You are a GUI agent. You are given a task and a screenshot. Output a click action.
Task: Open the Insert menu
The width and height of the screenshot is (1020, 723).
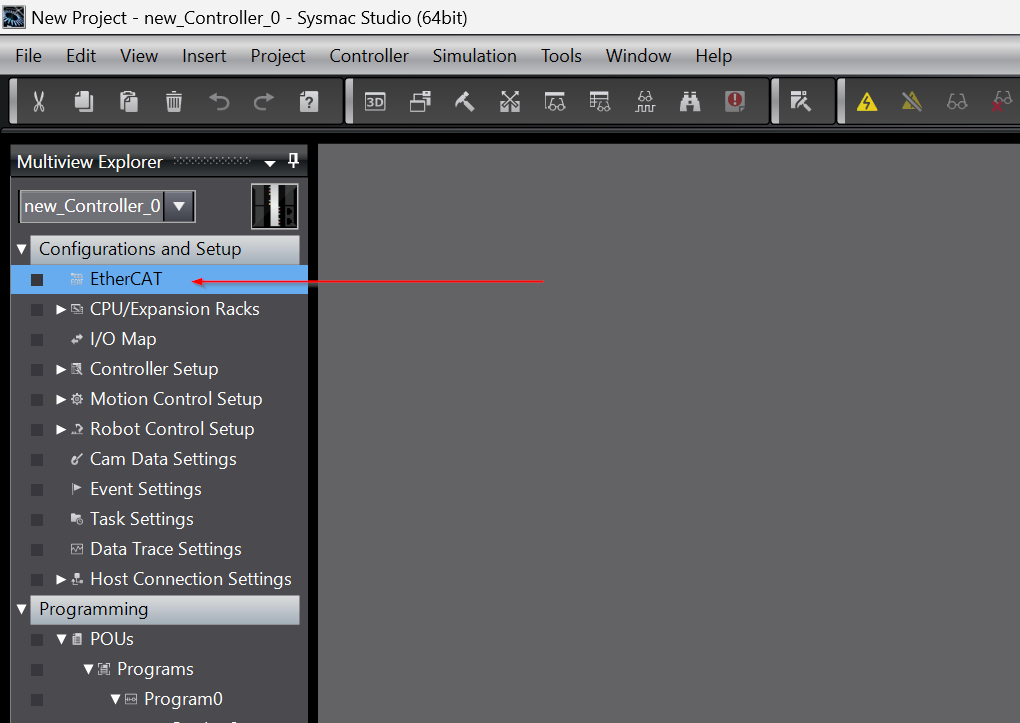(204, 56)
